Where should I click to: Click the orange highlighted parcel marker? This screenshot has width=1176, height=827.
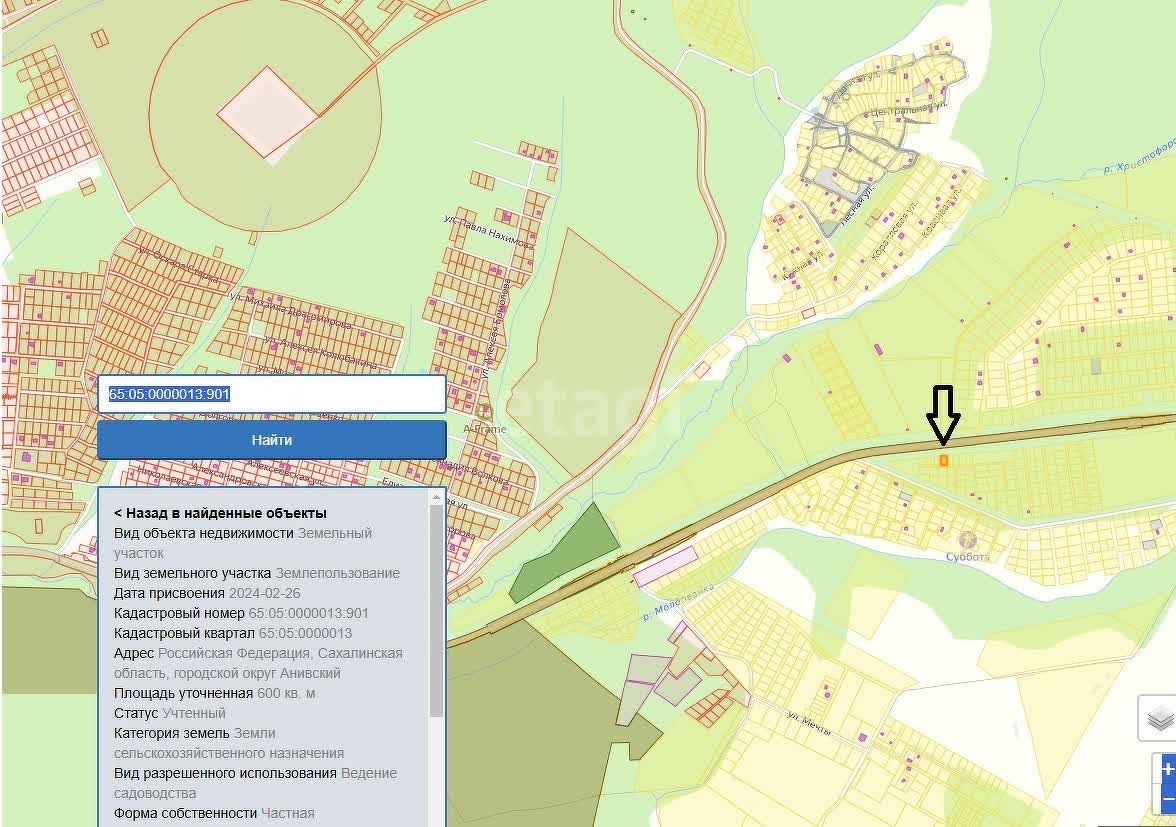[x=943, y=460]
